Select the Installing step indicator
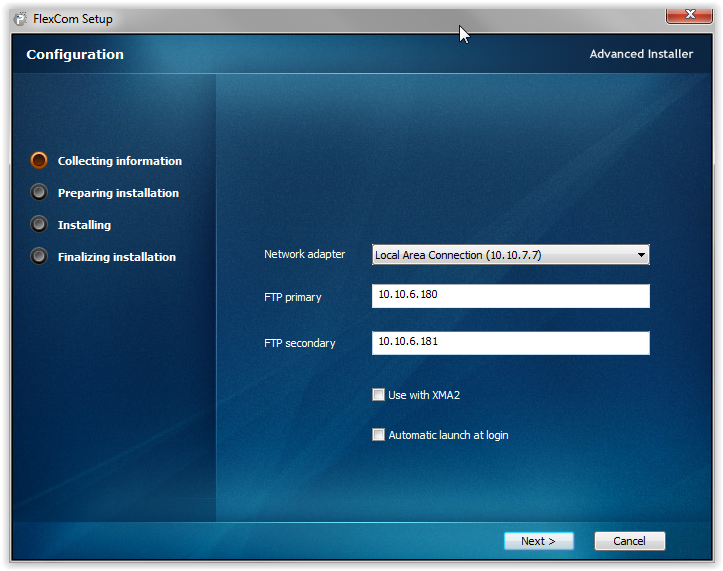 point(39,224)
